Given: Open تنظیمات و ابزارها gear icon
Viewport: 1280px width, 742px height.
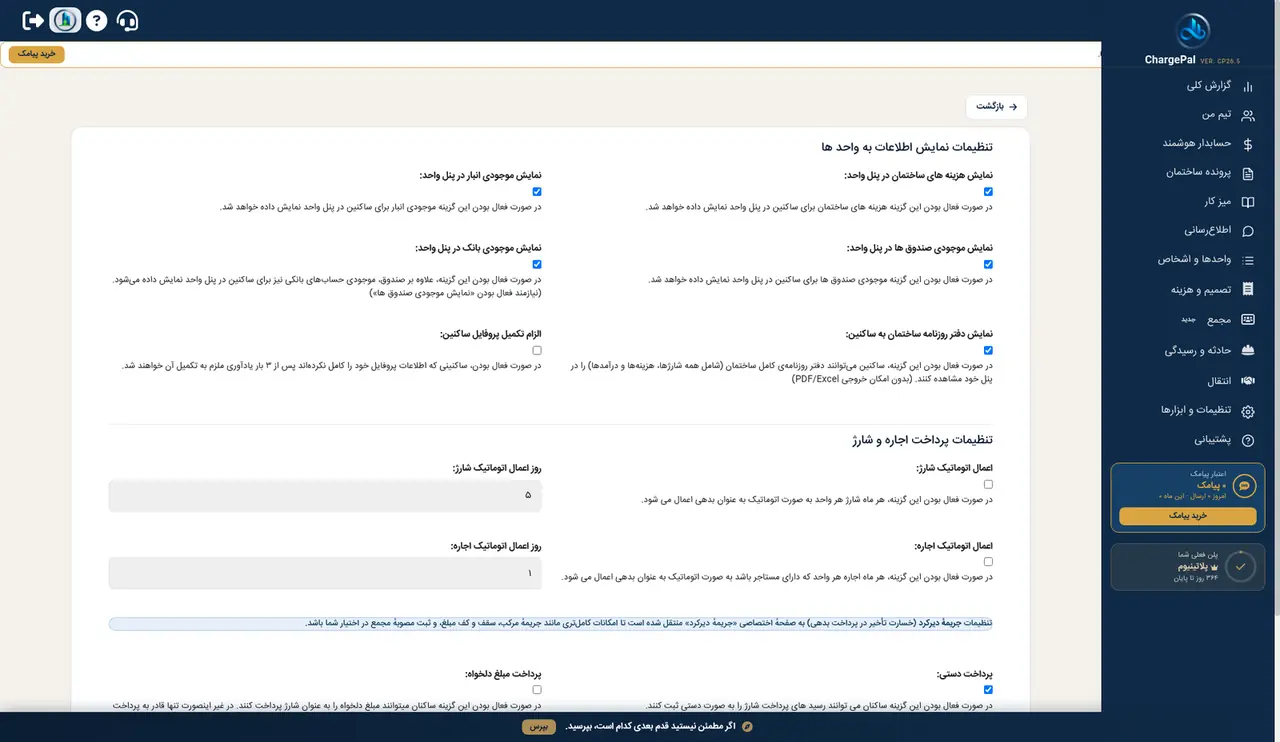Looking at the screenshot, I should pos(1247,411).
